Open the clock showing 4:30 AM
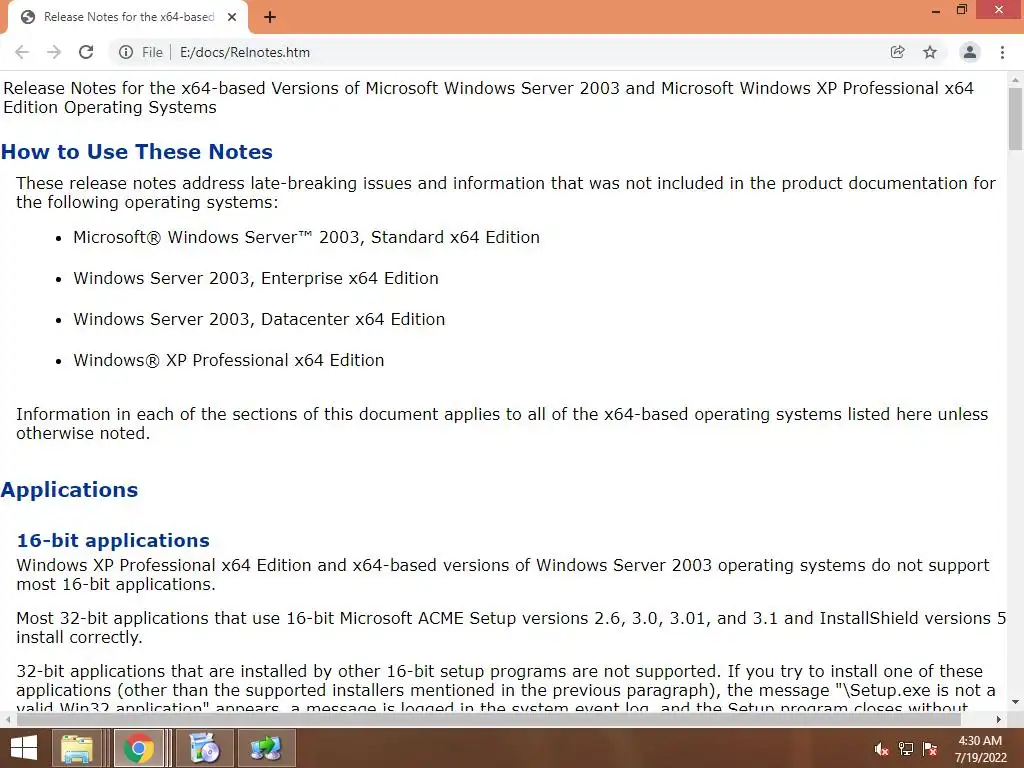This screenshot has width=1024, height=768. click(x=980, y=749)
